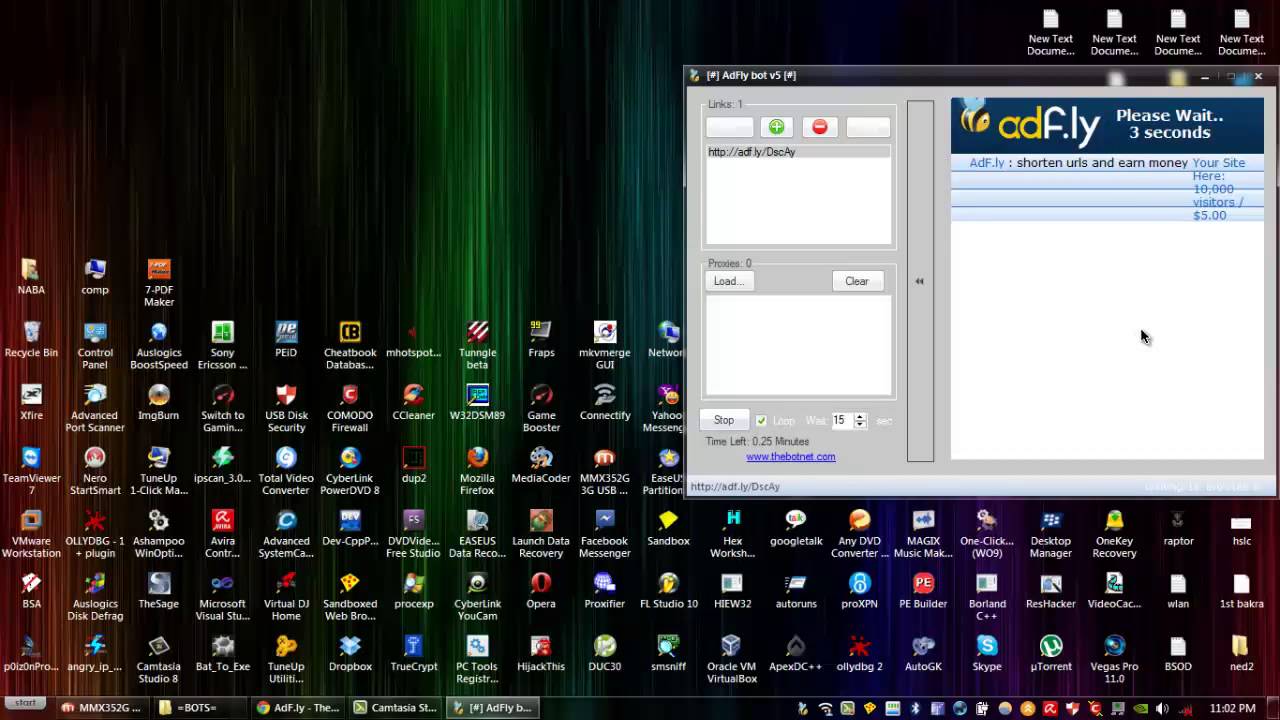Open Dropbox desktop icon
Viewport: 1280px width, 720px height.
pyautogui.click(x=350, y=654)
